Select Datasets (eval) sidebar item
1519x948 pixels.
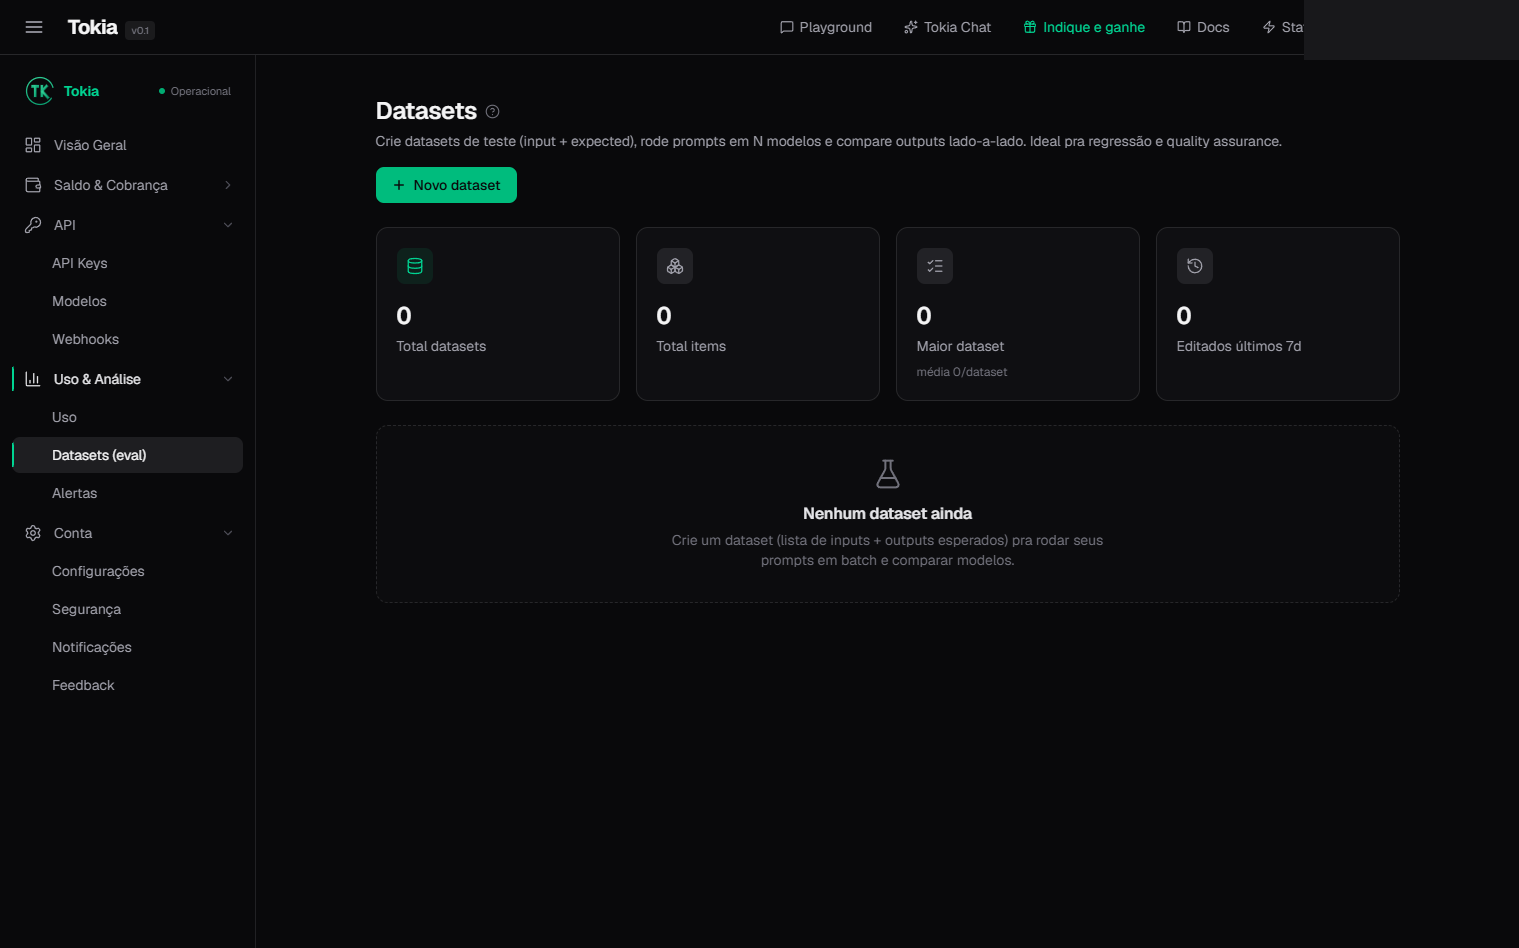pyautogui.click(x=128, y=455)
